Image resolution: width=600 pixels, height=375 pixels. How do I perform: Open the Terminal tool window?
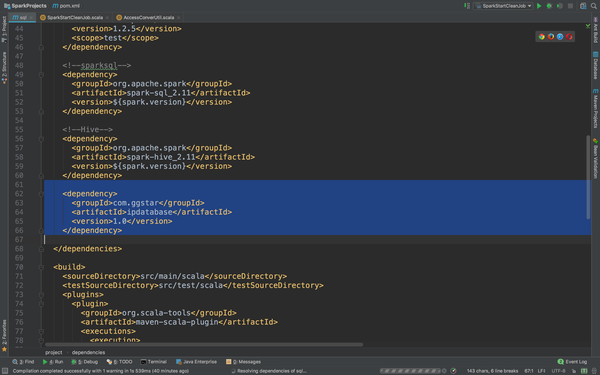tap(153, 362)
